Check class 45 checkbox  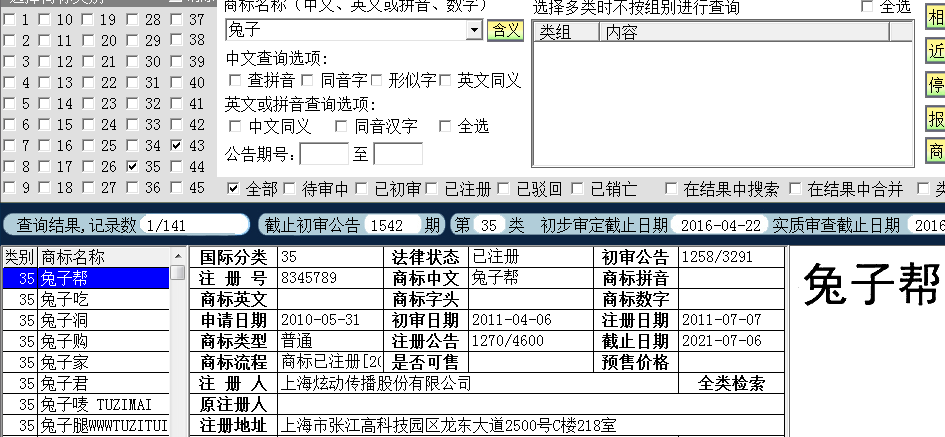point(176,187)
